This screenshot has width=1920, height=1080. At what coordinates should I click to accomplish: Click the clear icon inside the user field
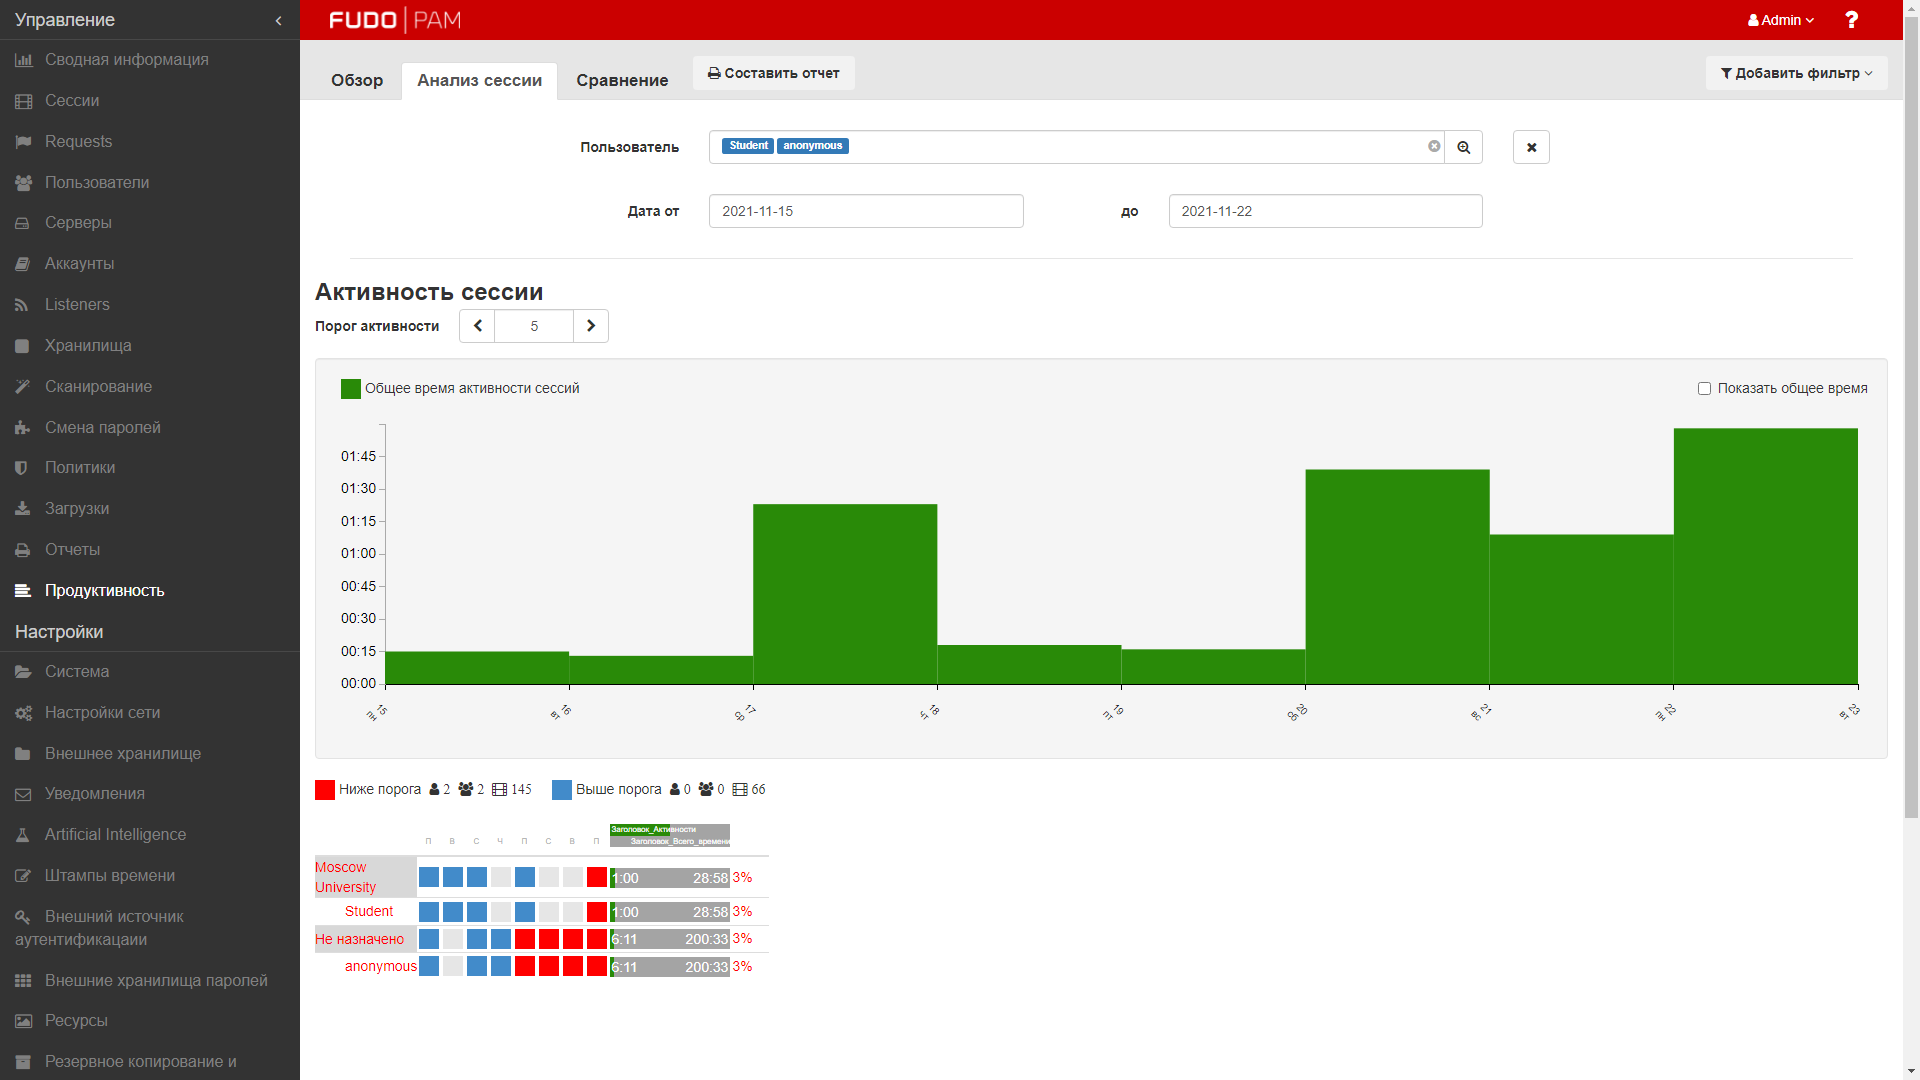click(1434, 146)
